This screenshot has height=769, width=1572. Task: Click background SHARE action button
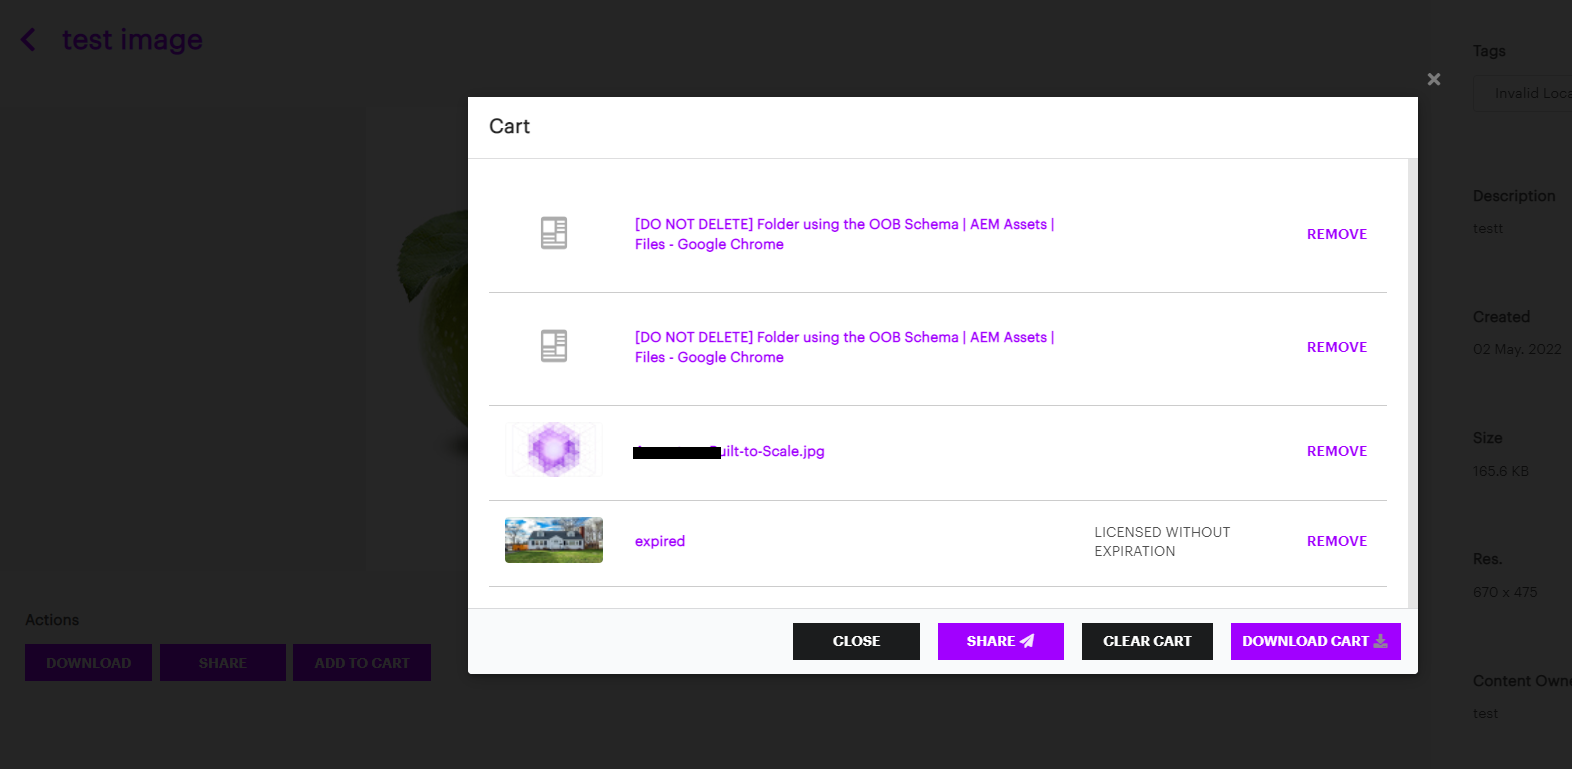[x=222, y=663]
